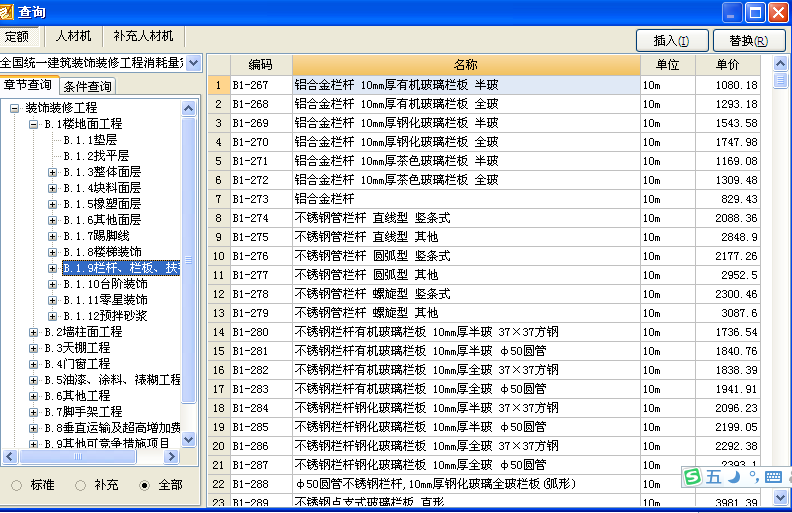Toggle the 五 Wubi input mode indicator
Viewport: 792px width, 513px height.
713,477
